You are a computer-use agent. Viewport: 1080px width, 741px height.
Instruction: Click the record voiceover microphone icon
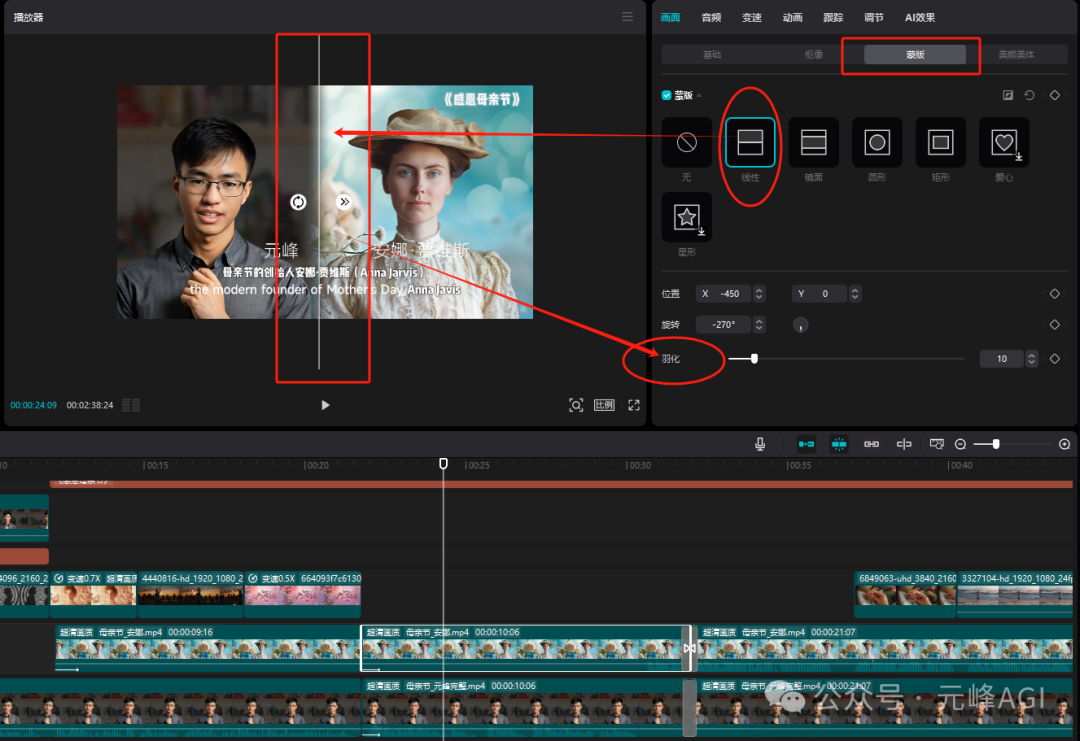point(760,444)
